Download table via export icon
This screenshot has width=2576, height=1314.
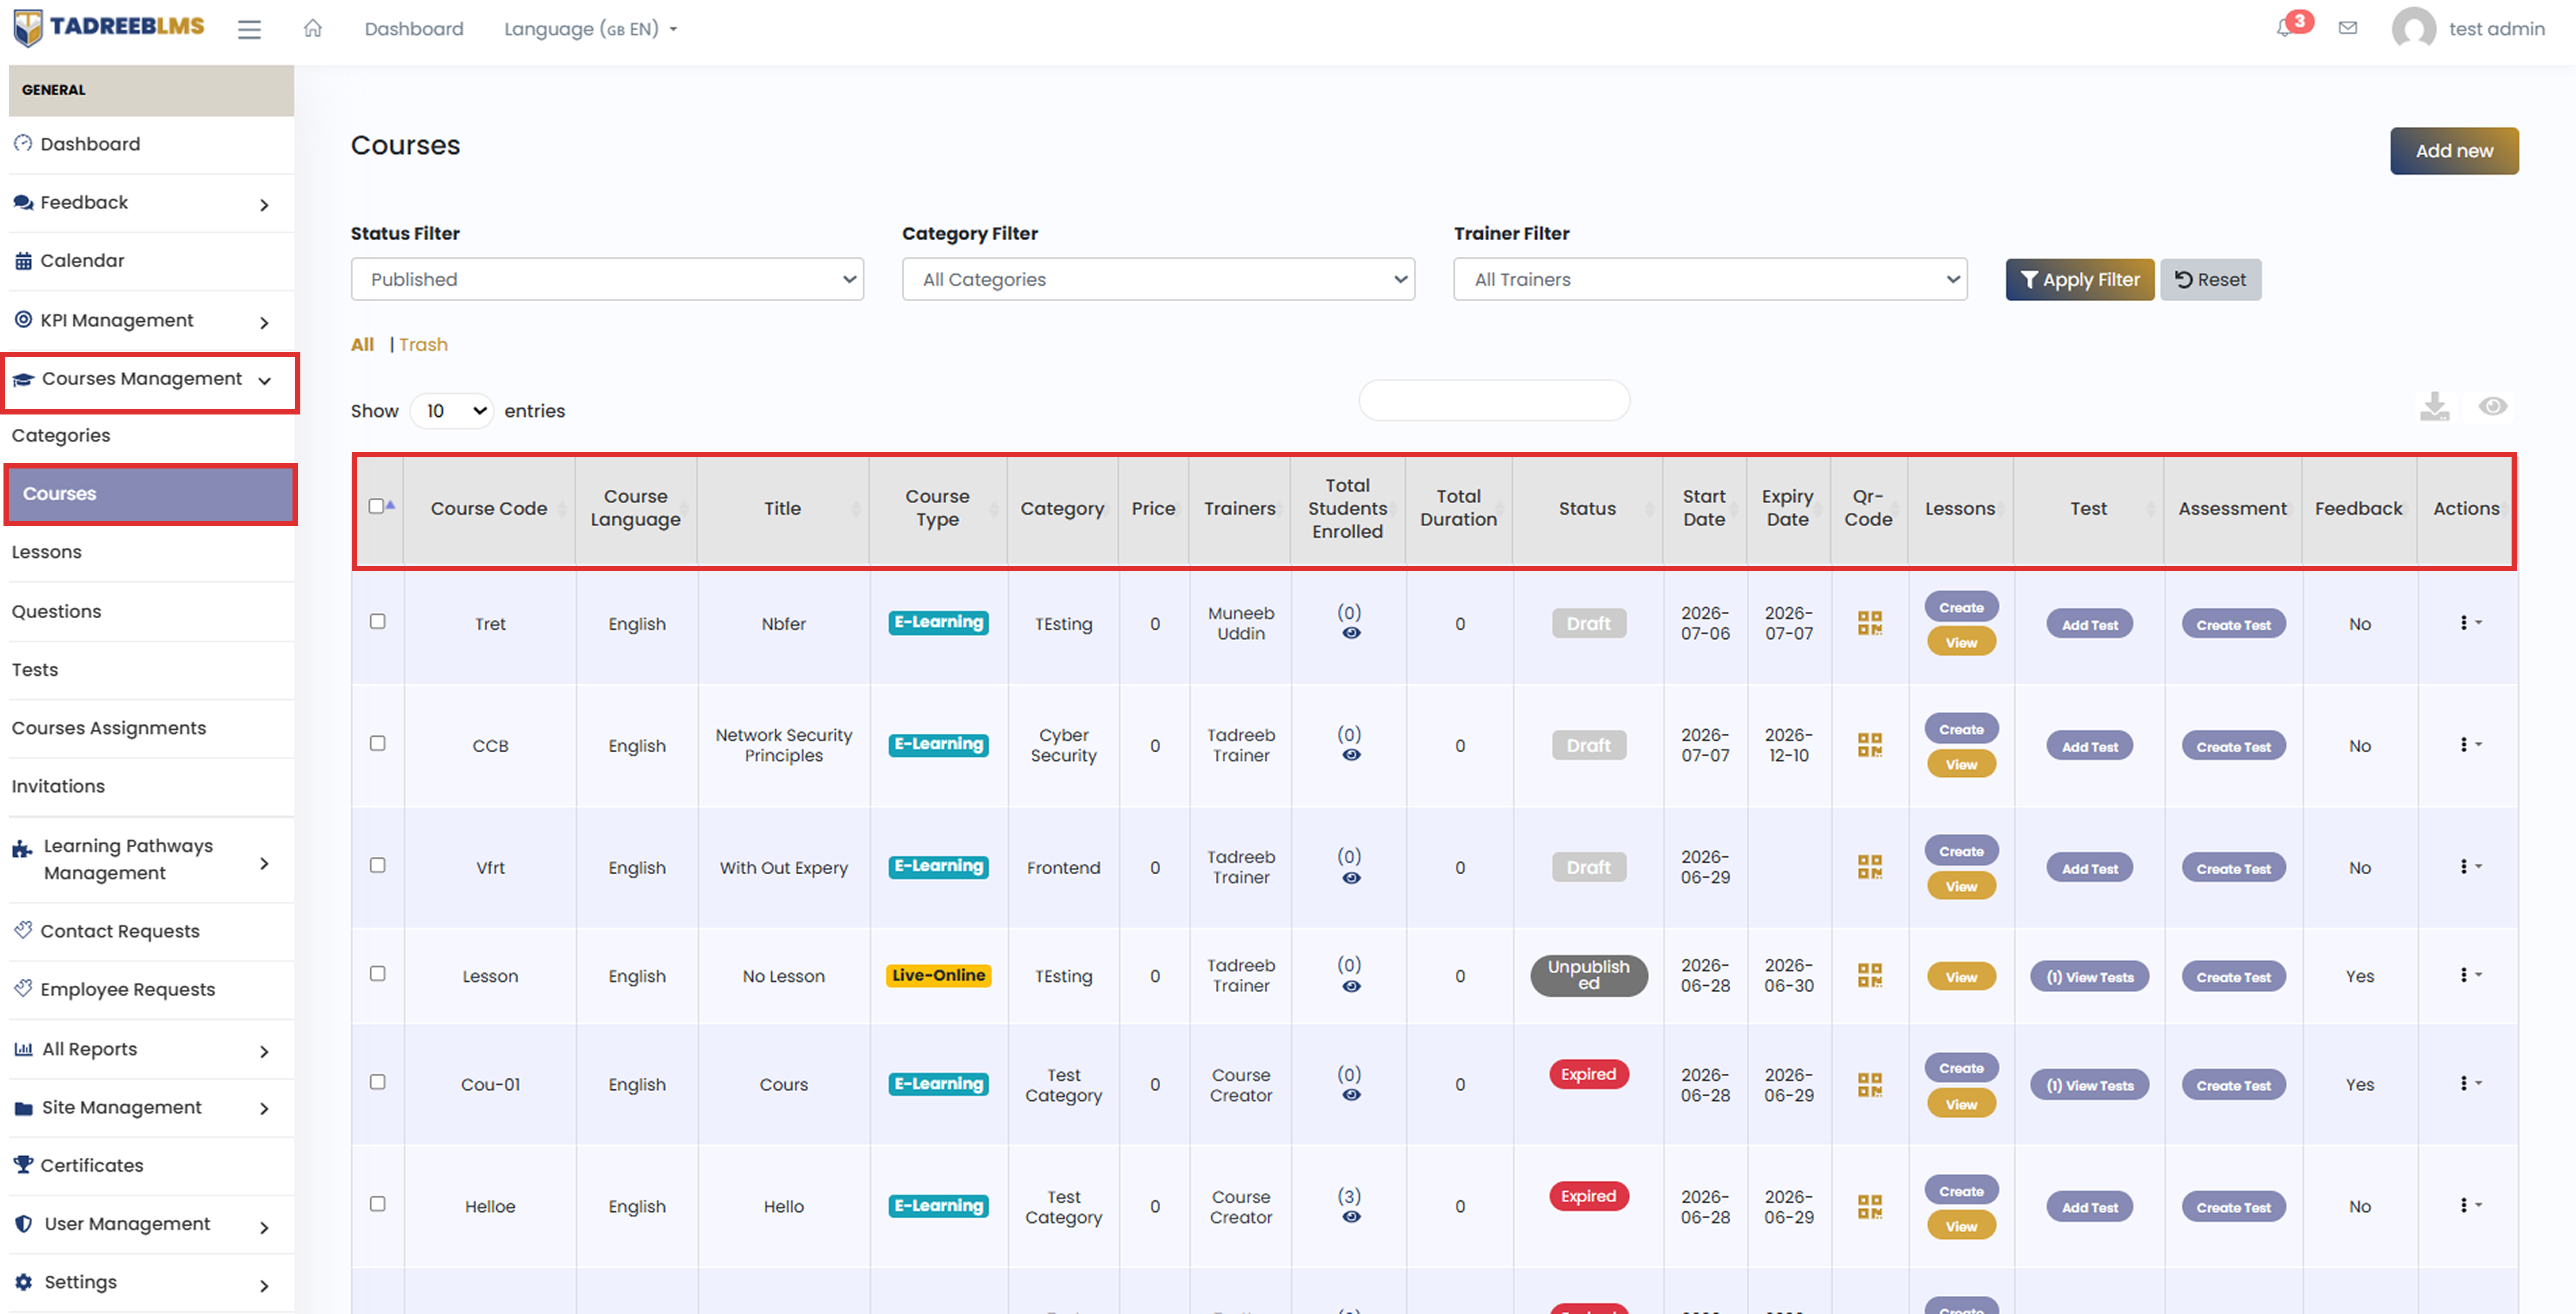pyautogui.click(x=2435, y=406)
